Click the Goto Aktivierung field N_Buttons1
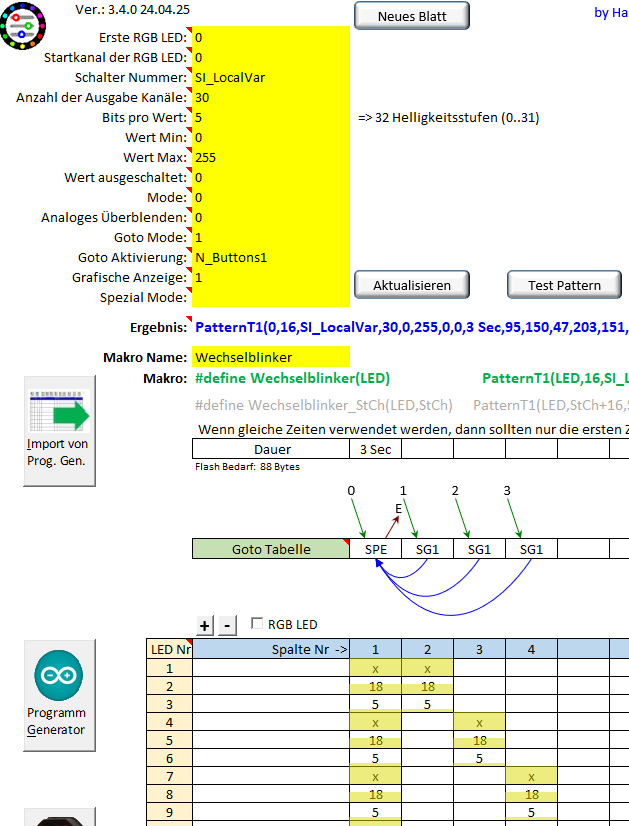 coord(270,257)
